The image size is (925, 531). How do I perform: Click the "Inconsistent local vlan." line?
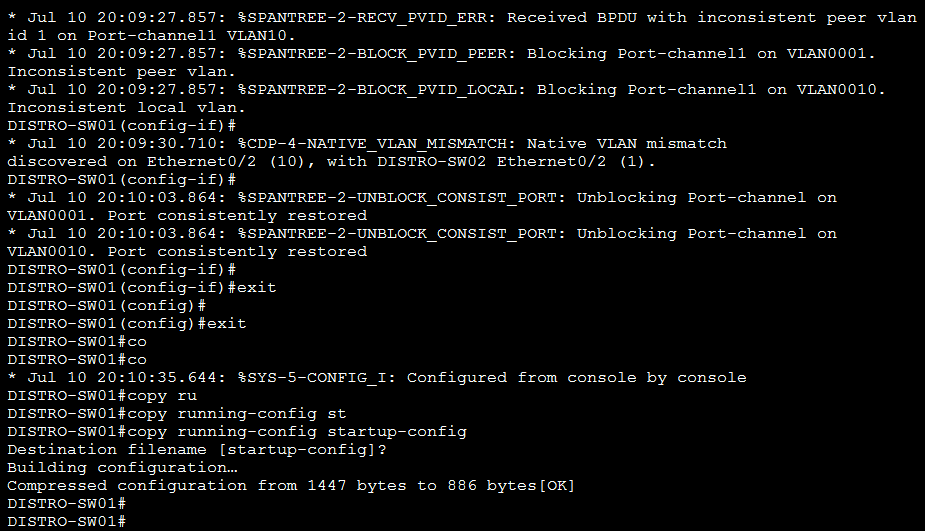pyautogui.click(x=127, y=108)
